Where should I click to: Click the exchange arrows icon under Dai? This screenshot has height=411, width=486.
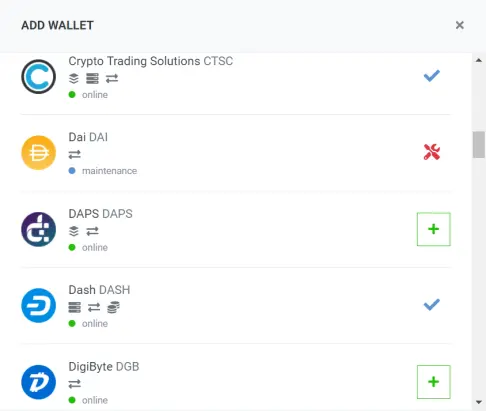coord(75,155)
